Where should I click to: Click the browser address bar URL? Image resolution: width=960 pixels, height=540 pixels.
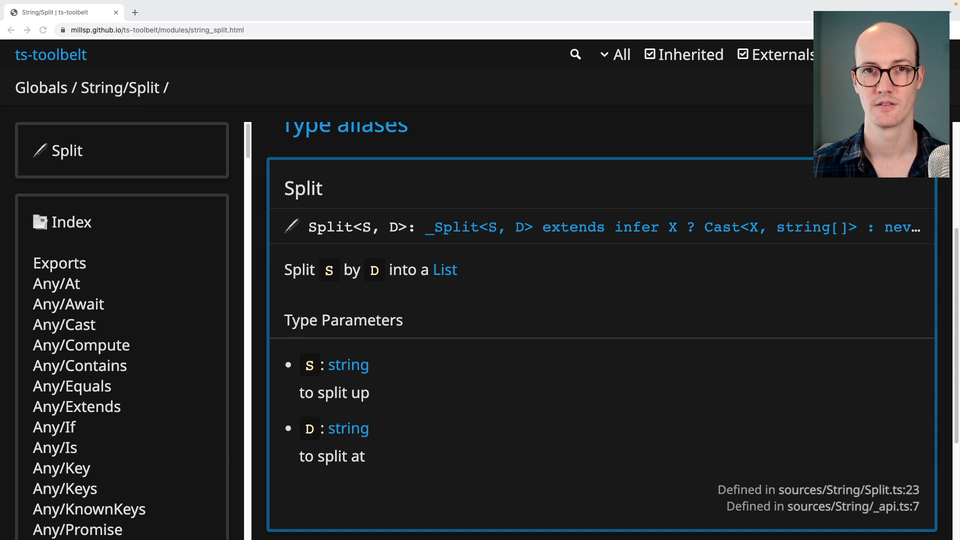[158, 30]
